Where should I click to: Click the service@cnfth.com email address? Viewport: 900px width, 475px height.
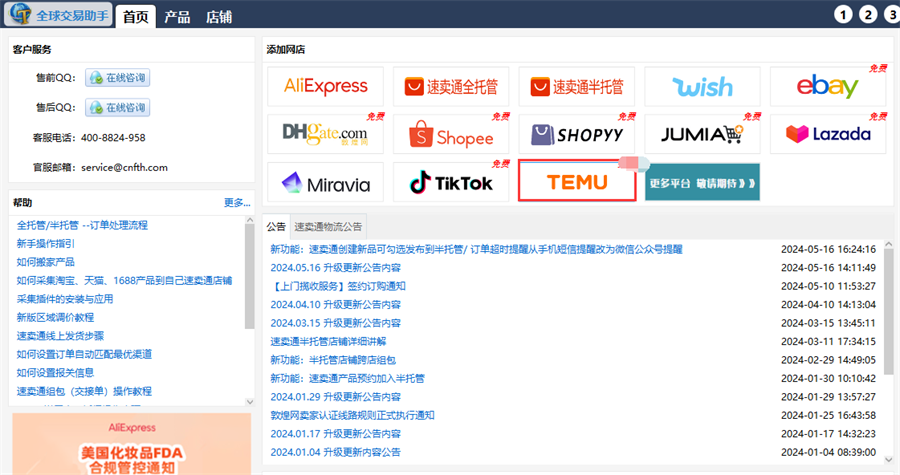click(125, 168)
